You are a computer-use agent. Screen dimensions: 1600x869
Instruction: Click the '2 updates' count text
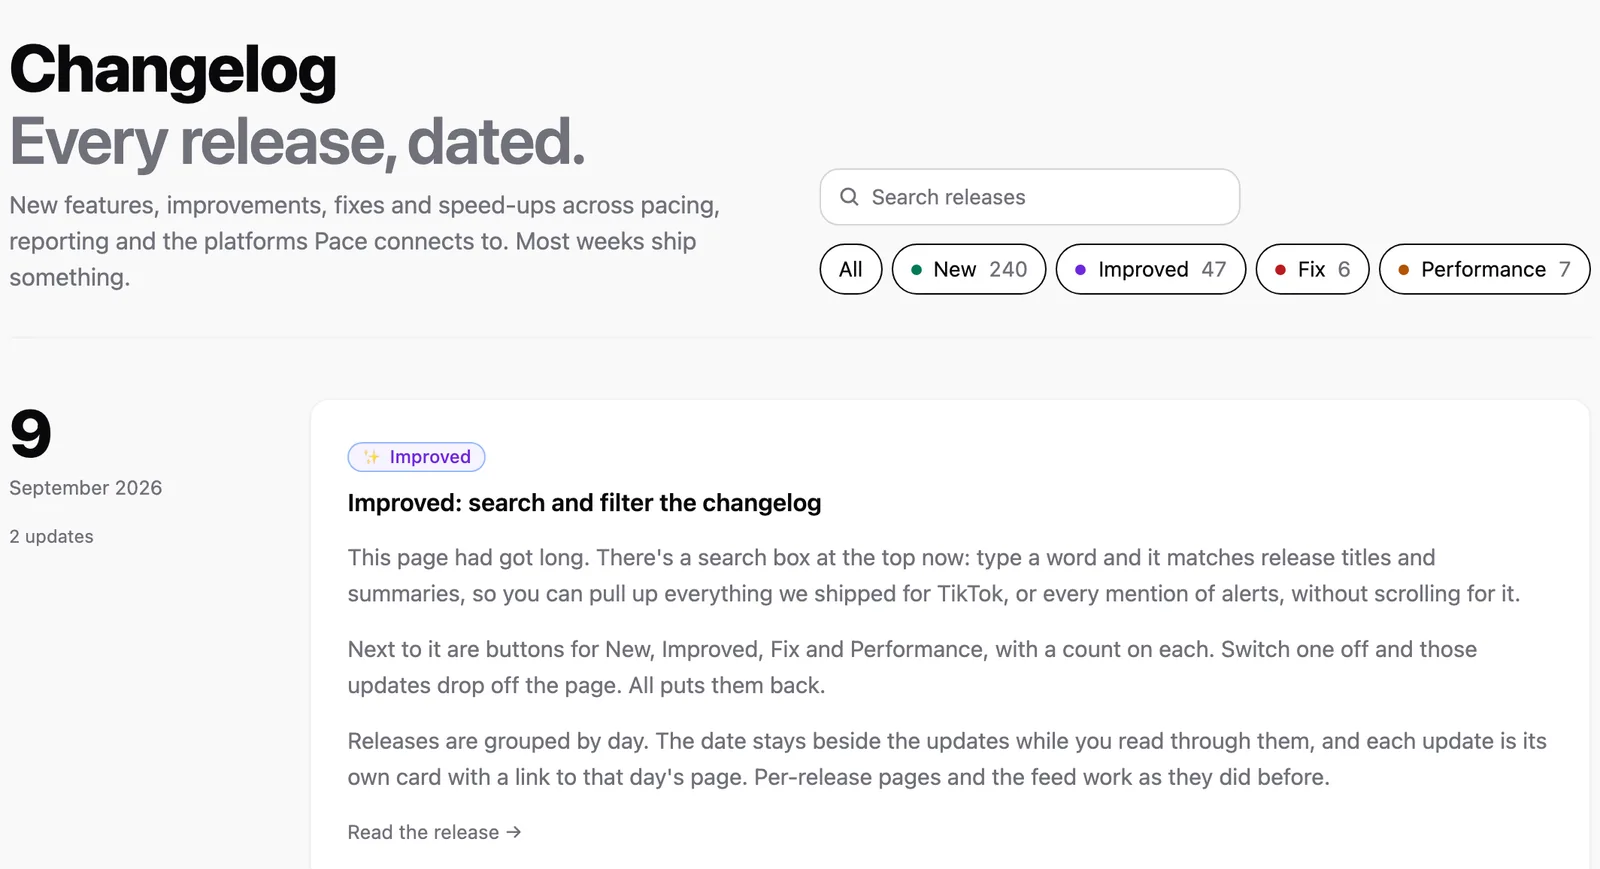[52, 537]
